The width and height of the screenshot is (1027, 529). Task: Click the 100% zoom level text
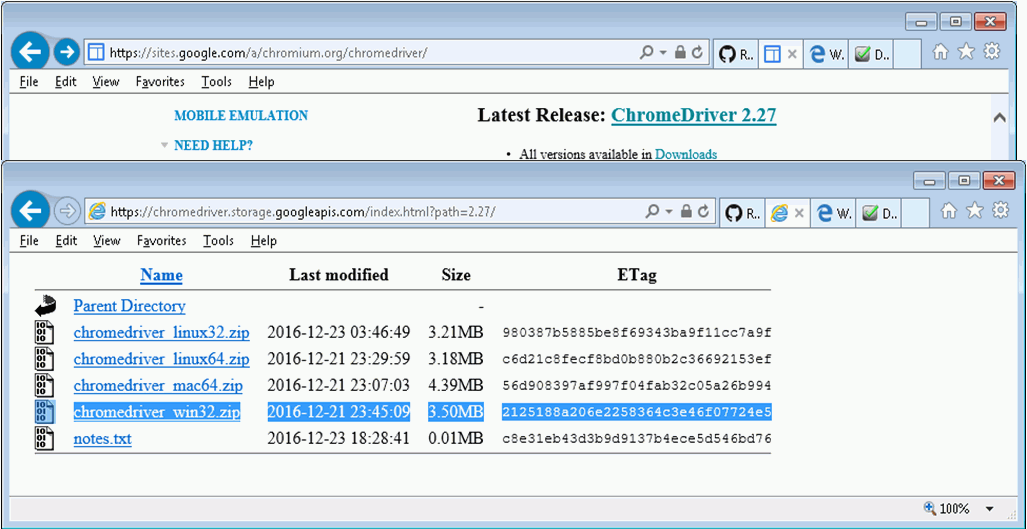coord(954,509)
